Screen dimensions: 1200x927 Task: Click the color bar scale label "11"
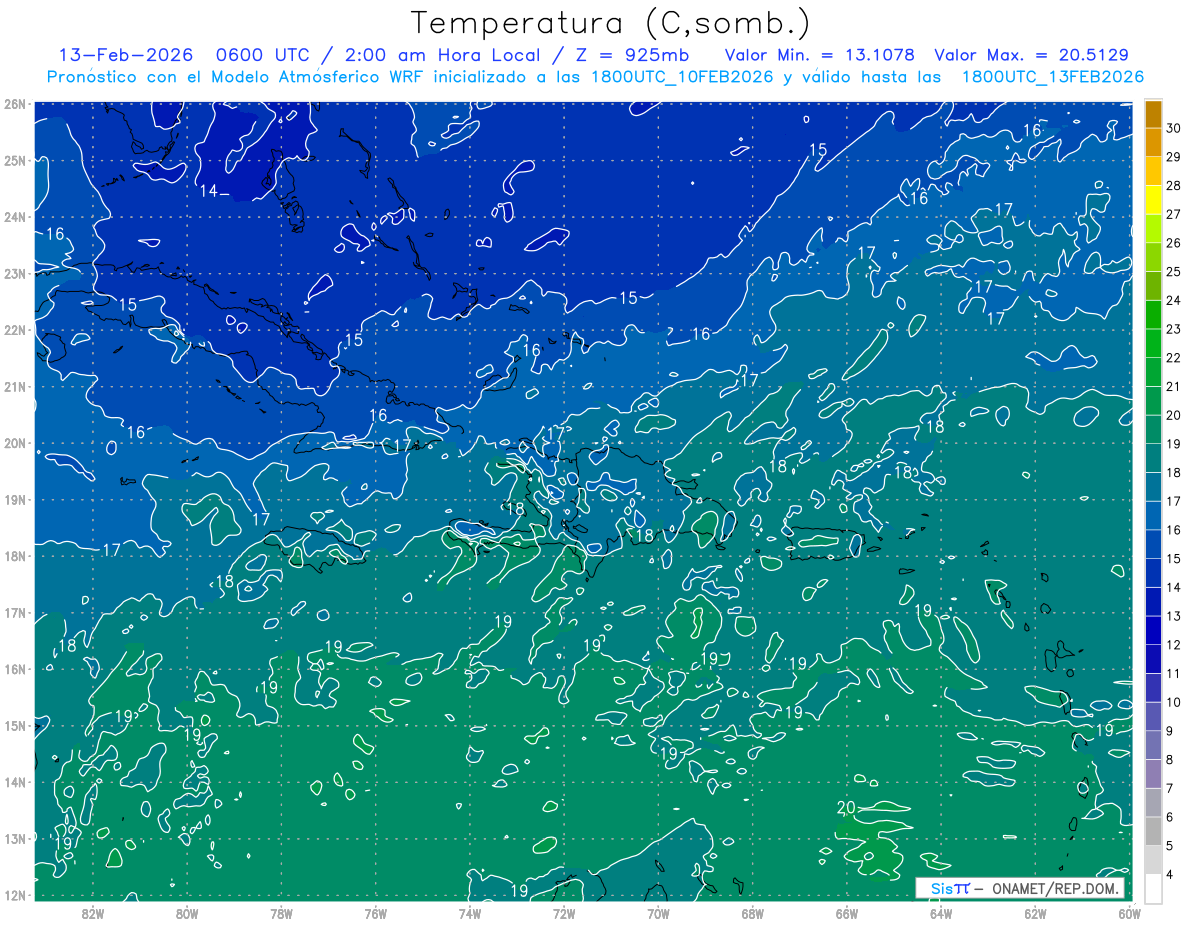[x=1174, y=673]
